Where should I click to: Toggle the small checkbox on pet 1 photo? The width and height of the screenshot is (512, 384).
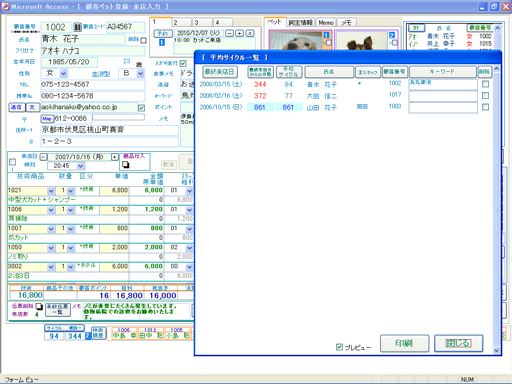[x=328, y=43]
